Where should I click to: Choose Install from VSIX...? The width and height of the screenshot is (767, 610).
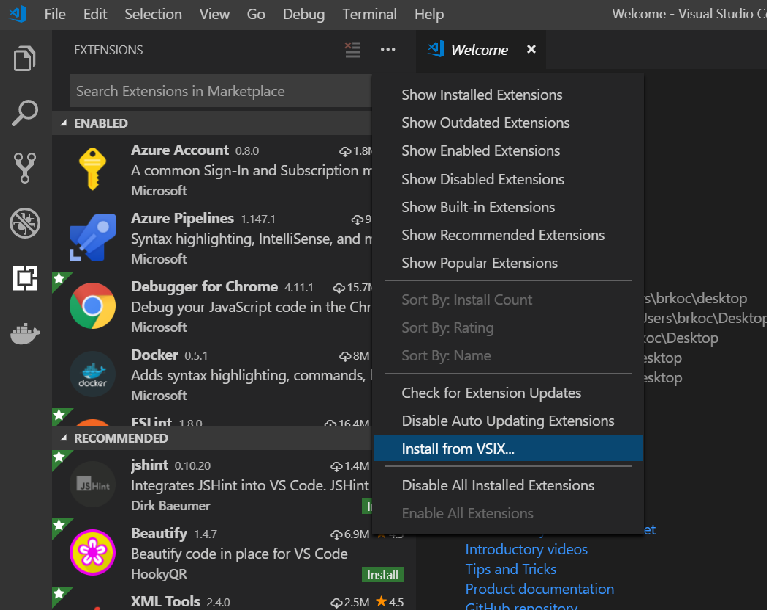point(508,449)
